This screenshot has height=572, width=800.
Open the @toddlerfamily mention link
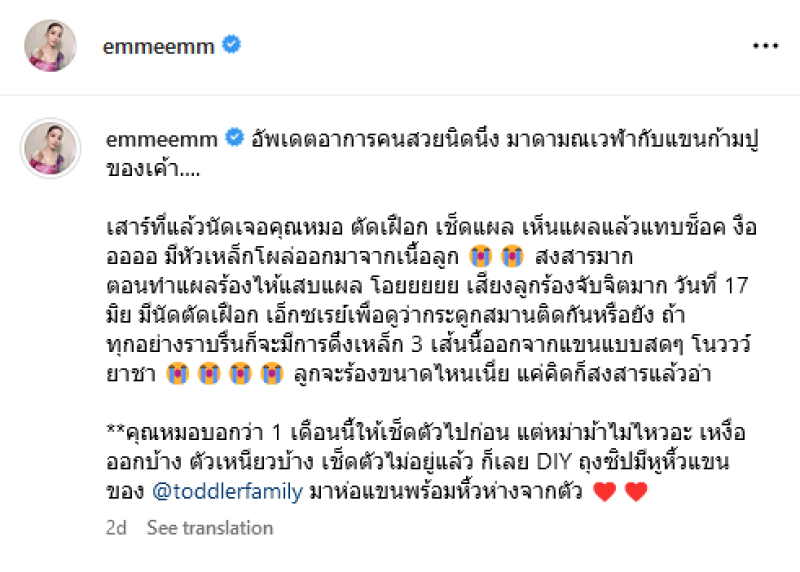228,491
